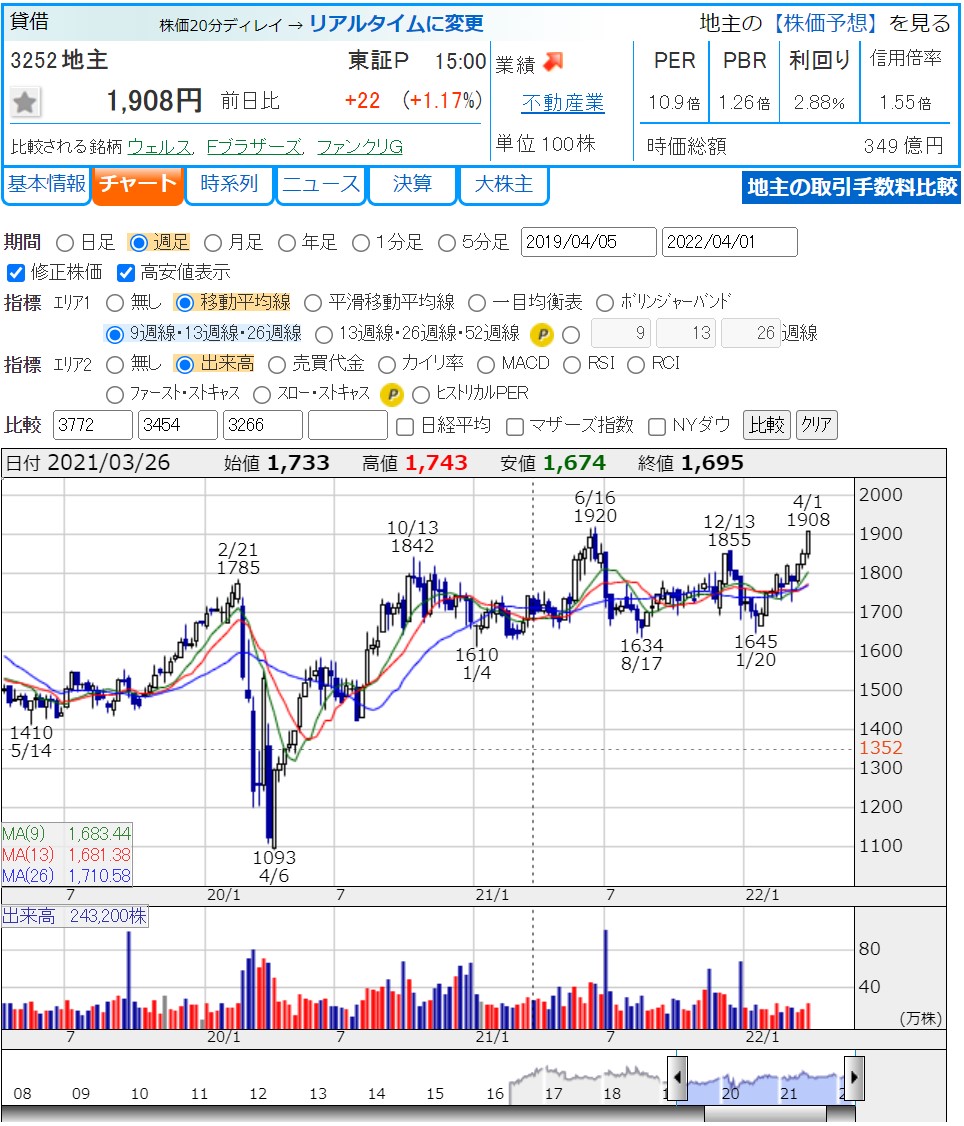
Task: Uncheck the 修正株価 checkbox
Action: point(16,273)
